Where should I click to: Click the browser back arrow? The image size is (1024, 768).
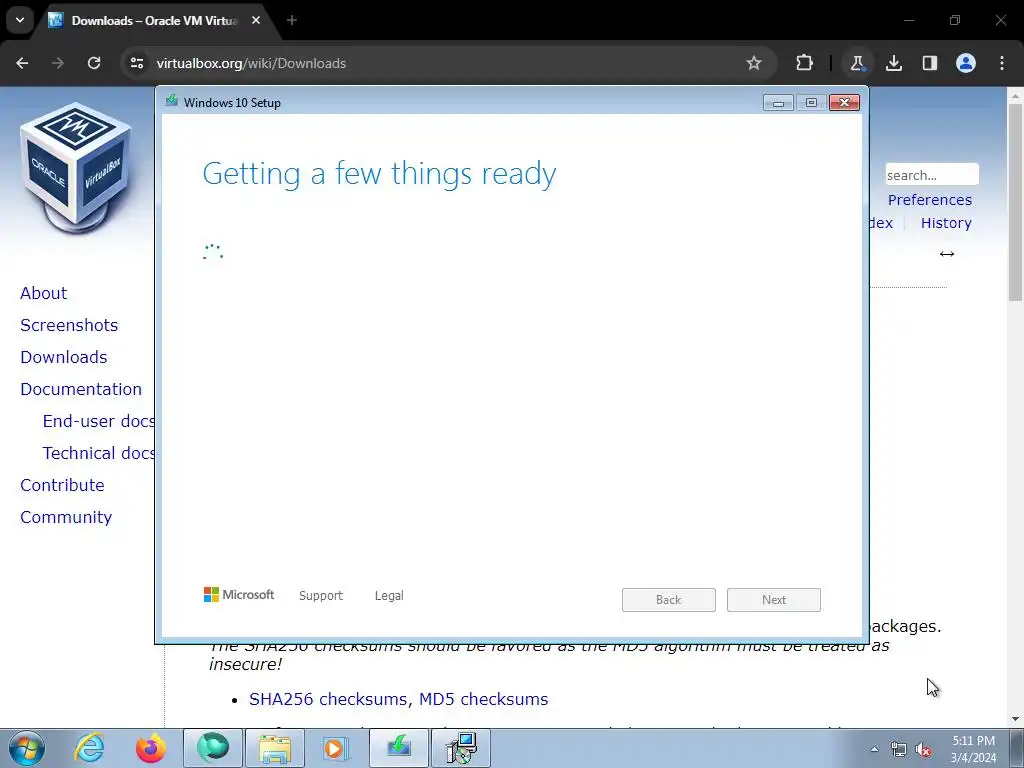[x=22, y=63]
